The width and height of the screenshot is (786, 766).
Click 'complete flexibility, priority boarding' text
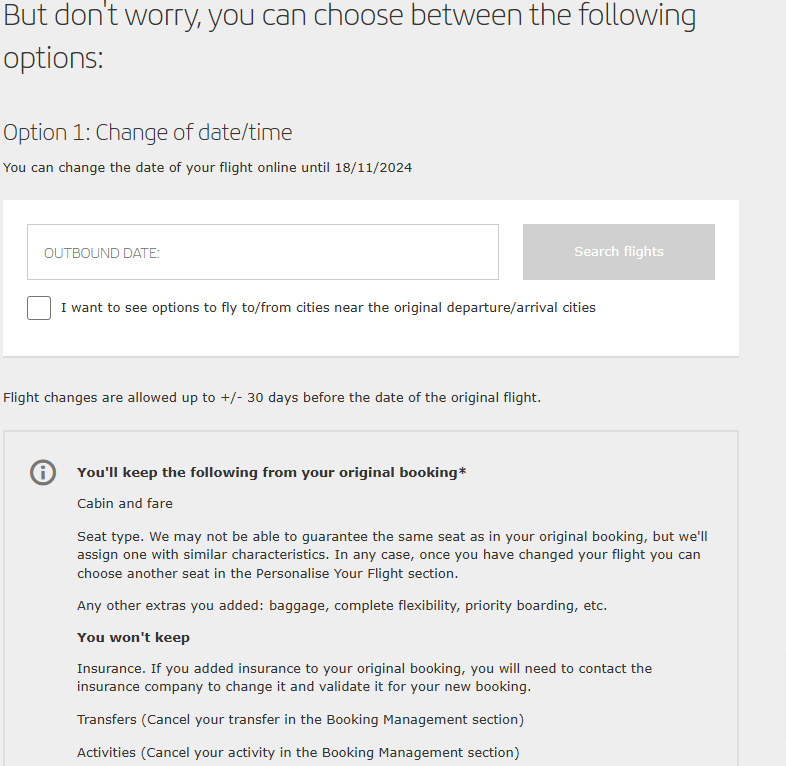(x=454, y=606)
